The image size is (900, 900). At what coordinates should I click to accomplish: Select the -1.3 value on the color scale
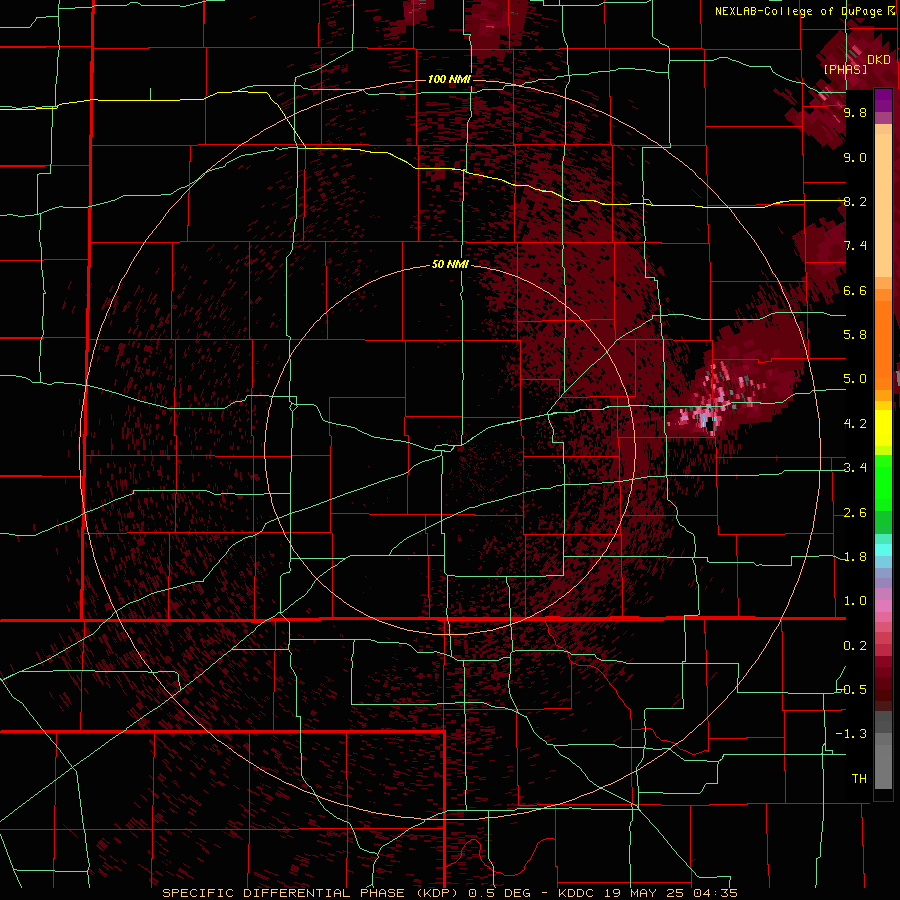coord(852,734)
